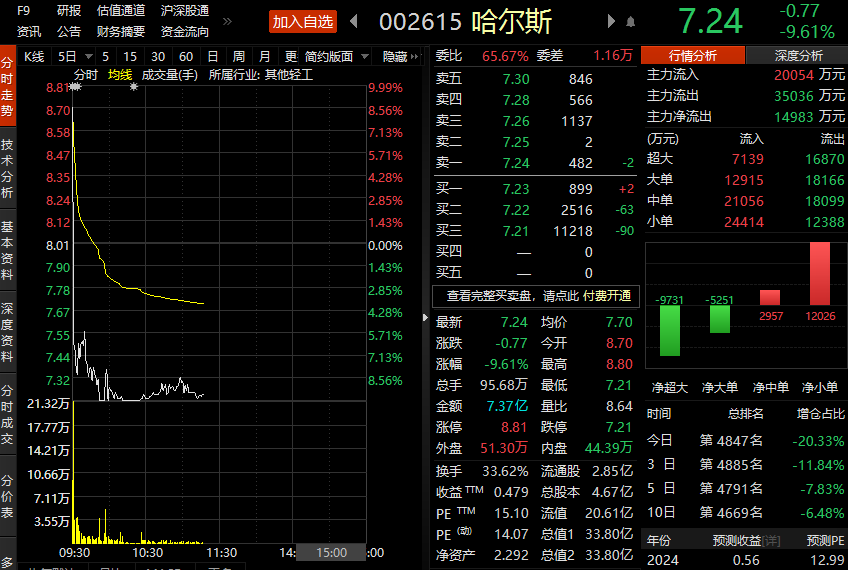Screen dimensions: 848x570
Task: Open 资讯 news
Action: pyautogui.click(x=29, y=32)
